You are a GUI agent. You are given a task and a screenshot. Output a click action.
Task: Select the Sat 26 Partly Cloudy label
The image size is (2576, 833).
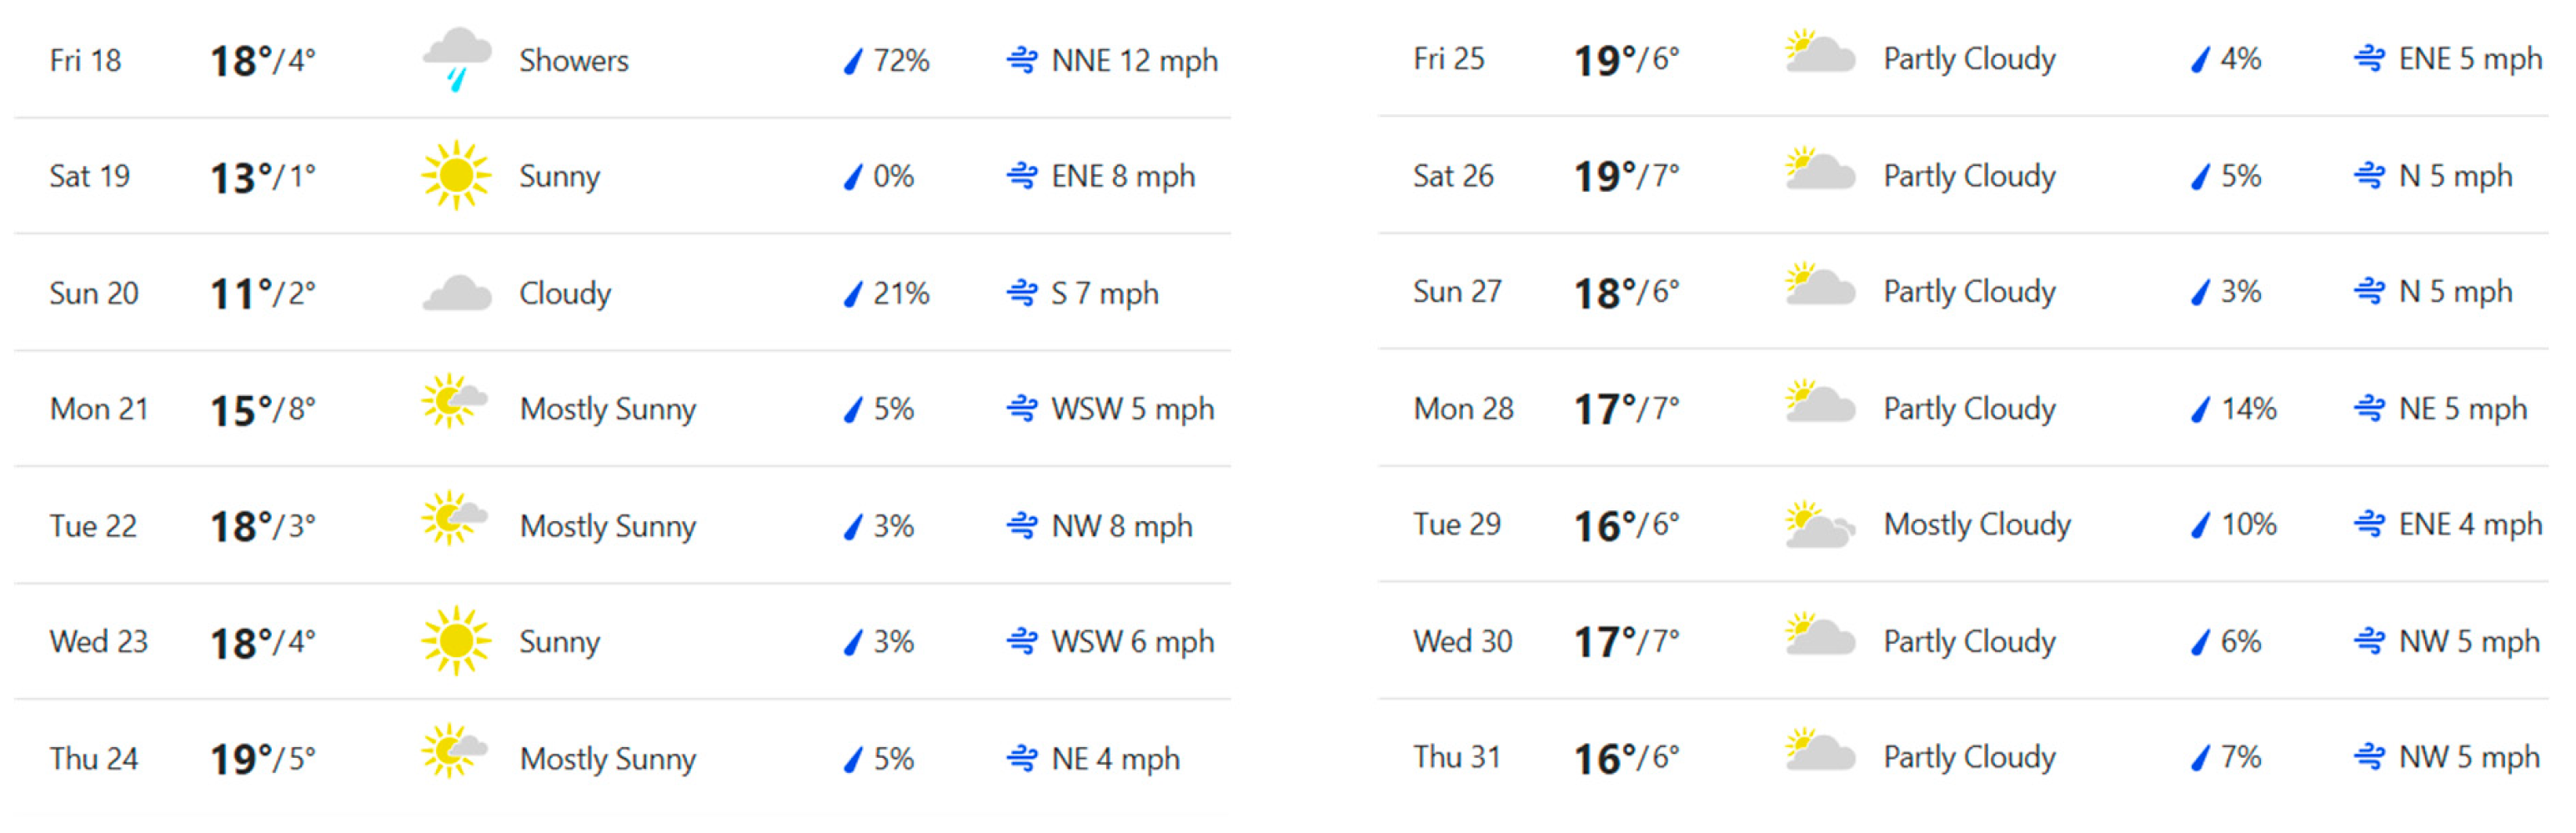(x=1969, y=176)
